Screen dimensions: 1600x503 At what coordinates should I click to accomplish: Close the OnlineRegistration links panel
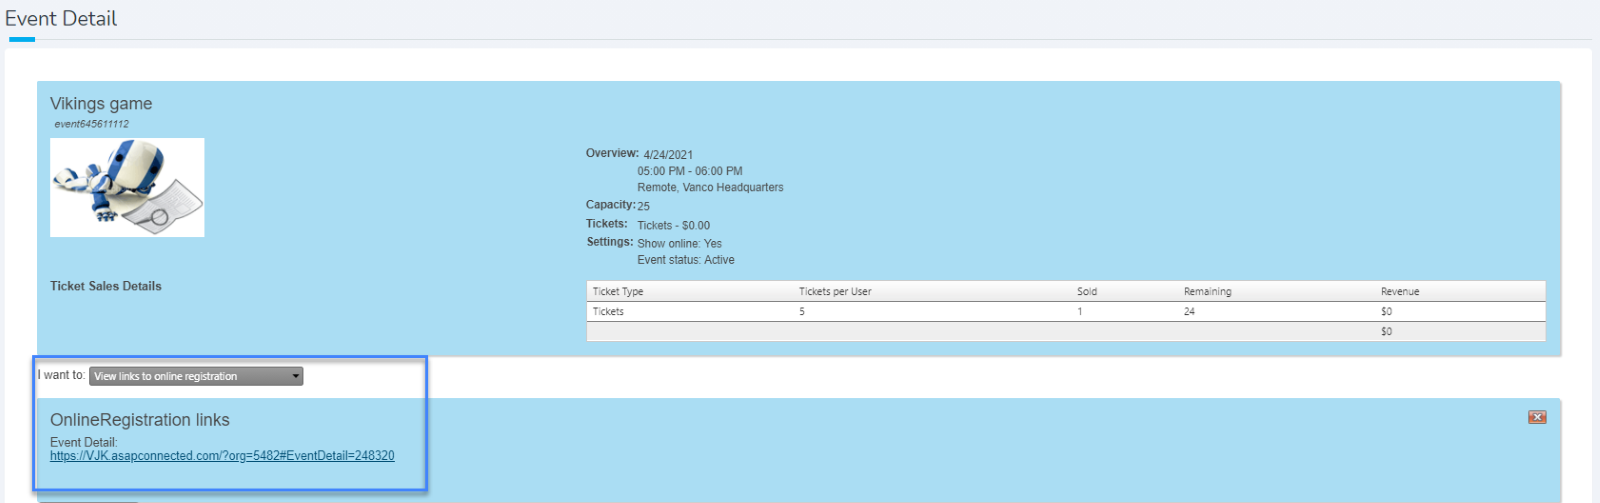tap(1537, 417)
